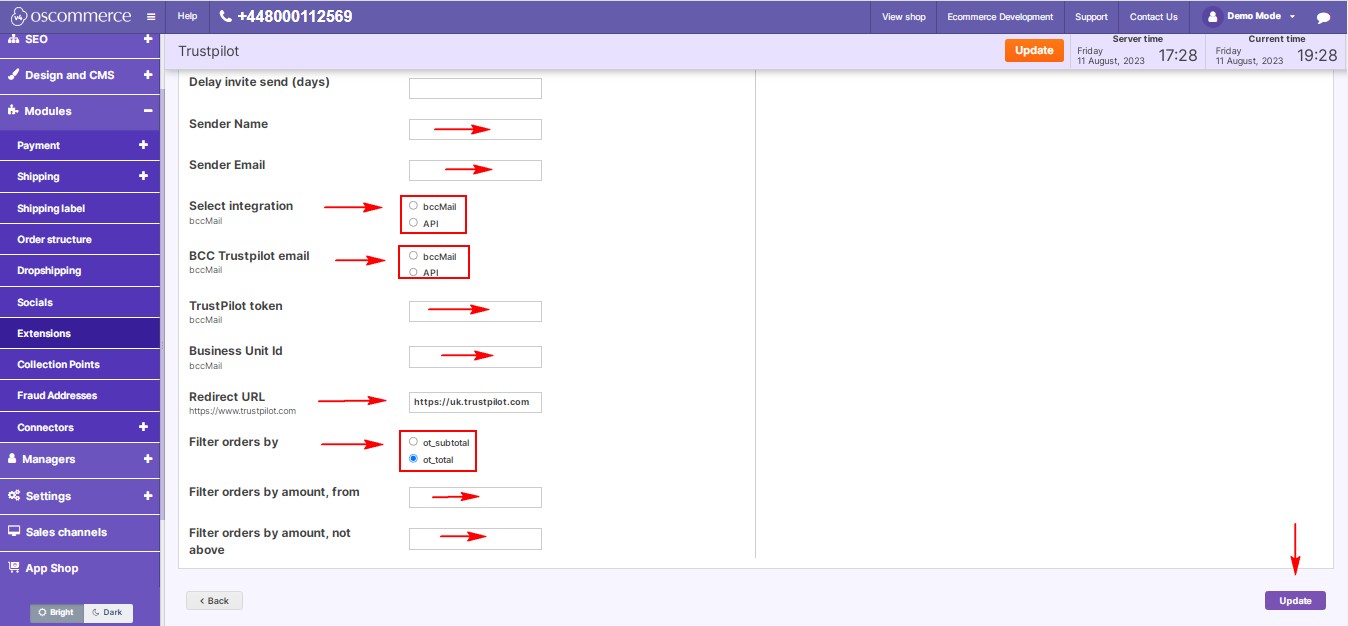Expand the Settings section
Screen dimensions: 1348x626
(148, 496)
